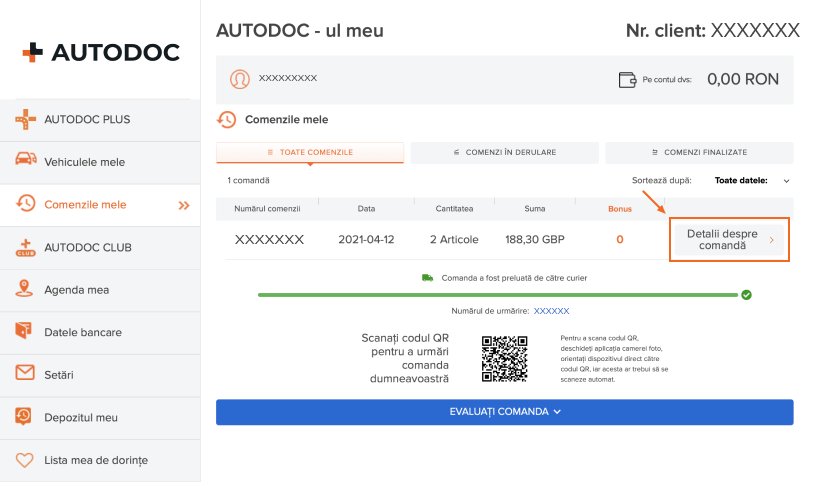Expand the Evaluați comanda section

point(504,412)
